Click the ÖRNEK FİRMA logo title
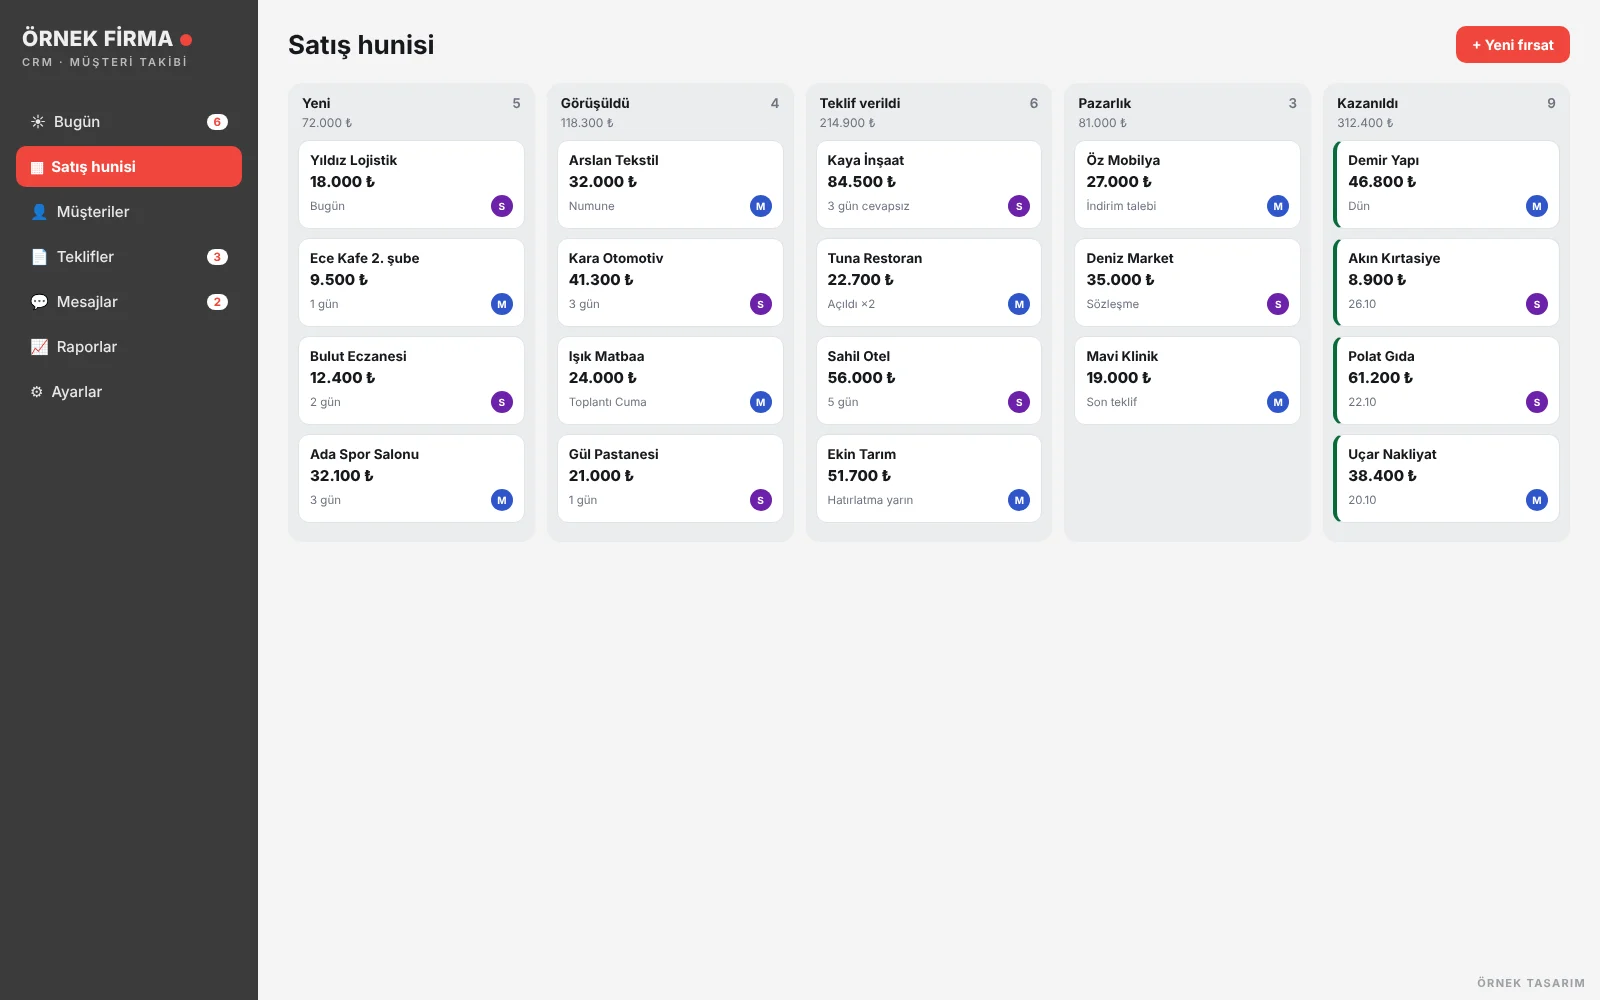Viewport: 1600px width, 1000px height. click(x=97, y=39)
